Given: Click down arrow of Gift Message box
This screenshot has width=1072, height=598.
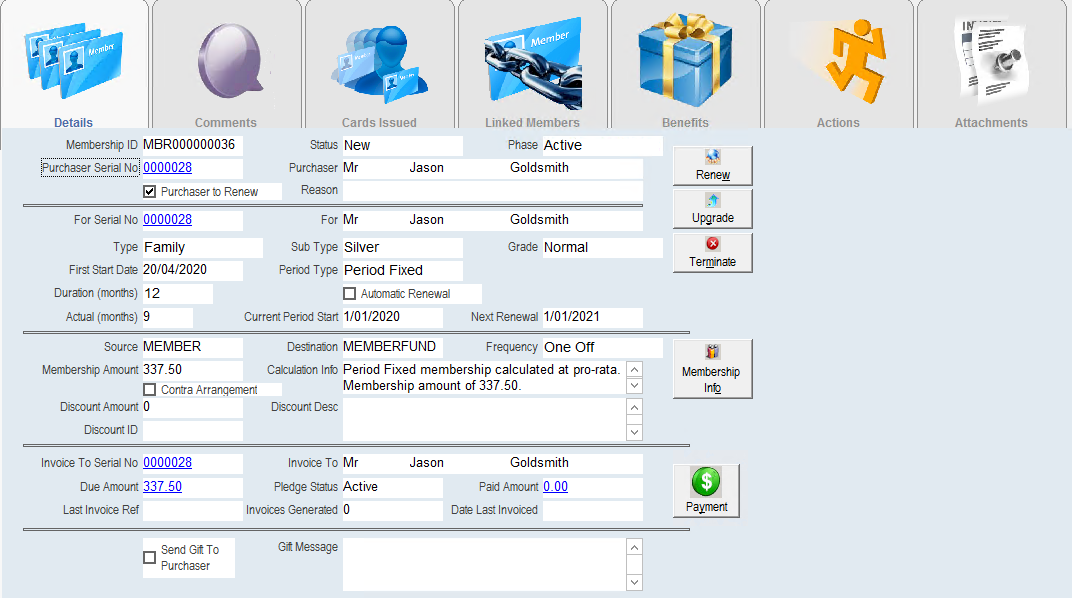Looking at the screenshot, I should (634, 582).
